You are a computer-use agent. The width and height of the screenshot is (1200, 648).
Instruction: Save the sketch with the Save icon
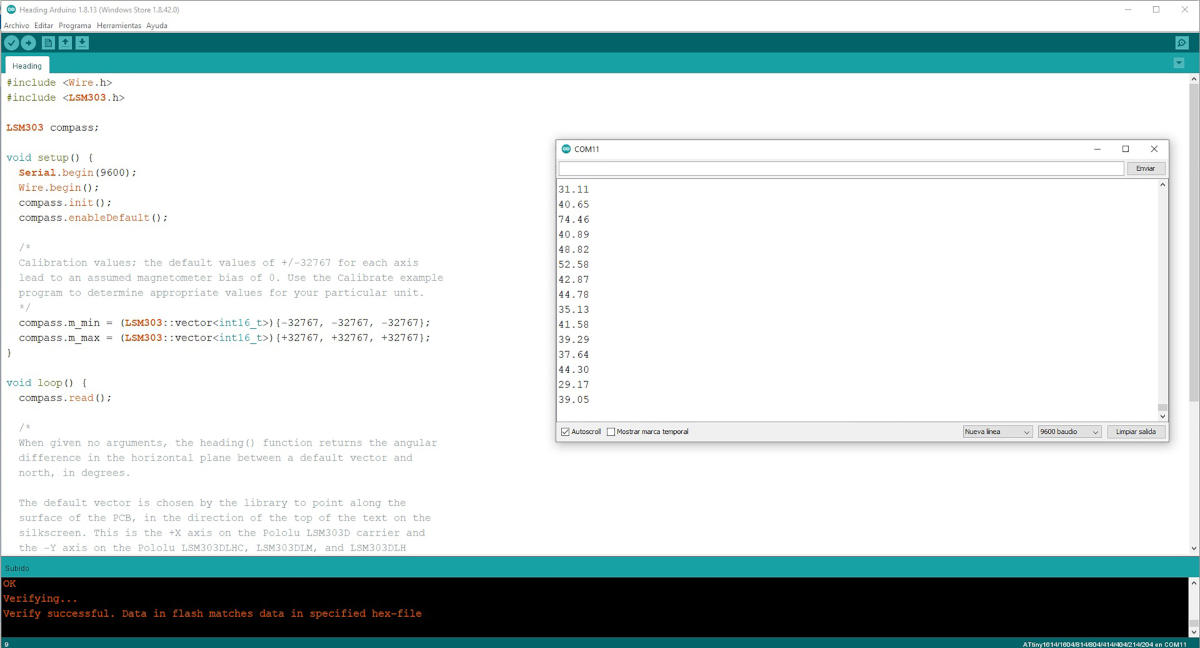tap(82, 43)
